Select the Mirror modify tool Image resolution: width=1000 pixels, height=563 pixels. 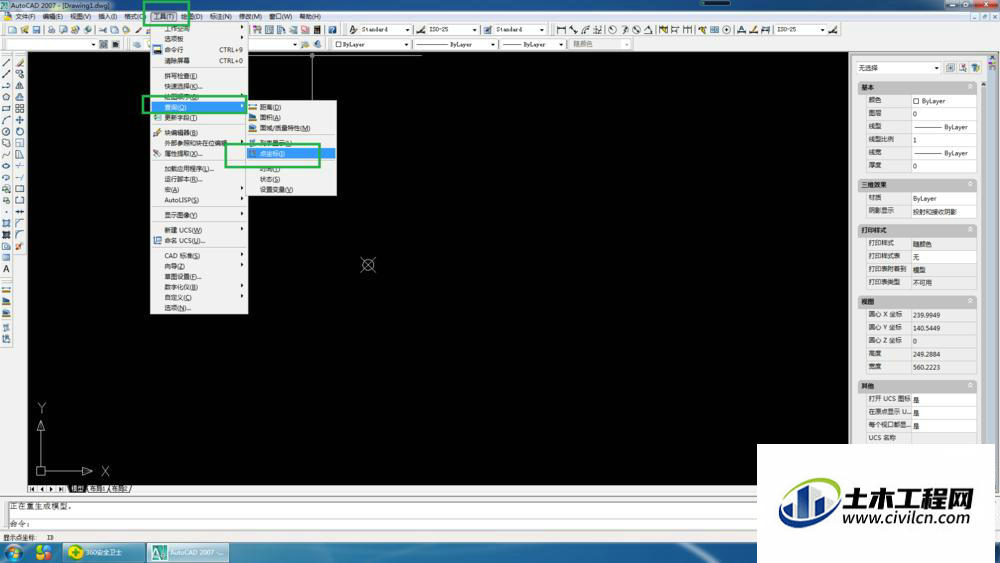20,85
